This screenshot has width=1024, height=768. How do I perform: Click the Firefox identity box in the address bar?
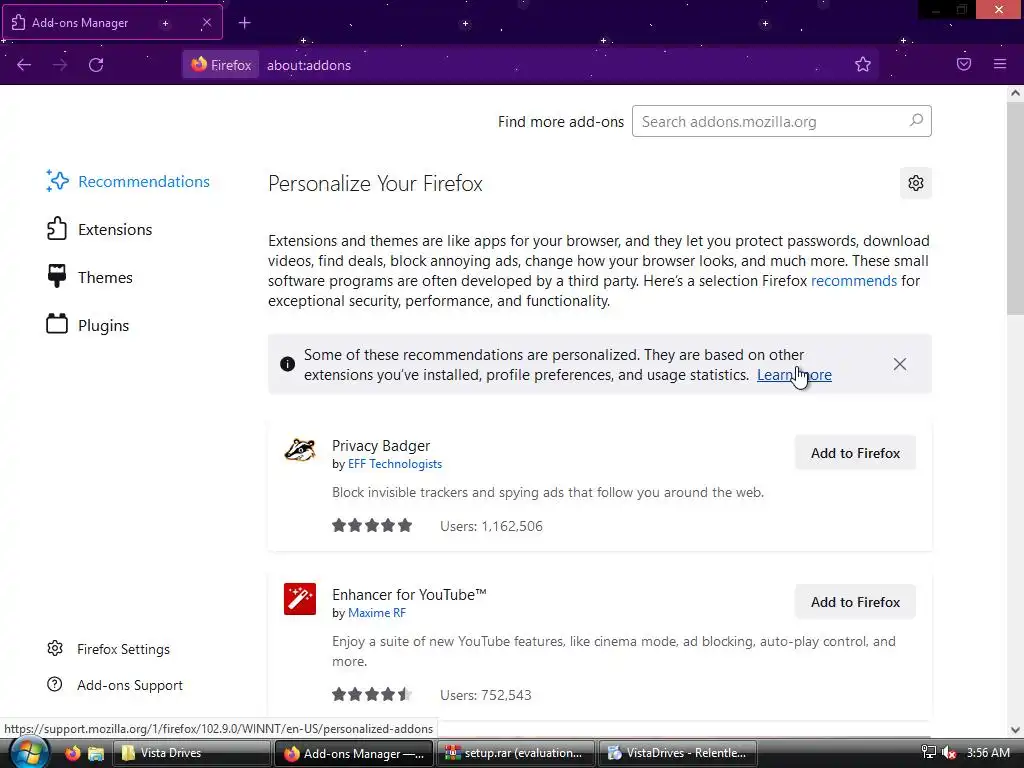pos(221,65)
